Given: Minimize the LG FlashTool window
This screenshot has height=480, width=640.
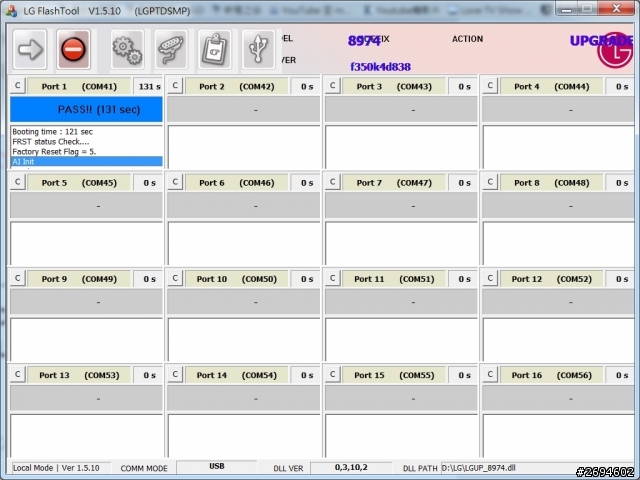Looking at the screenshot, I should [566, 9].
